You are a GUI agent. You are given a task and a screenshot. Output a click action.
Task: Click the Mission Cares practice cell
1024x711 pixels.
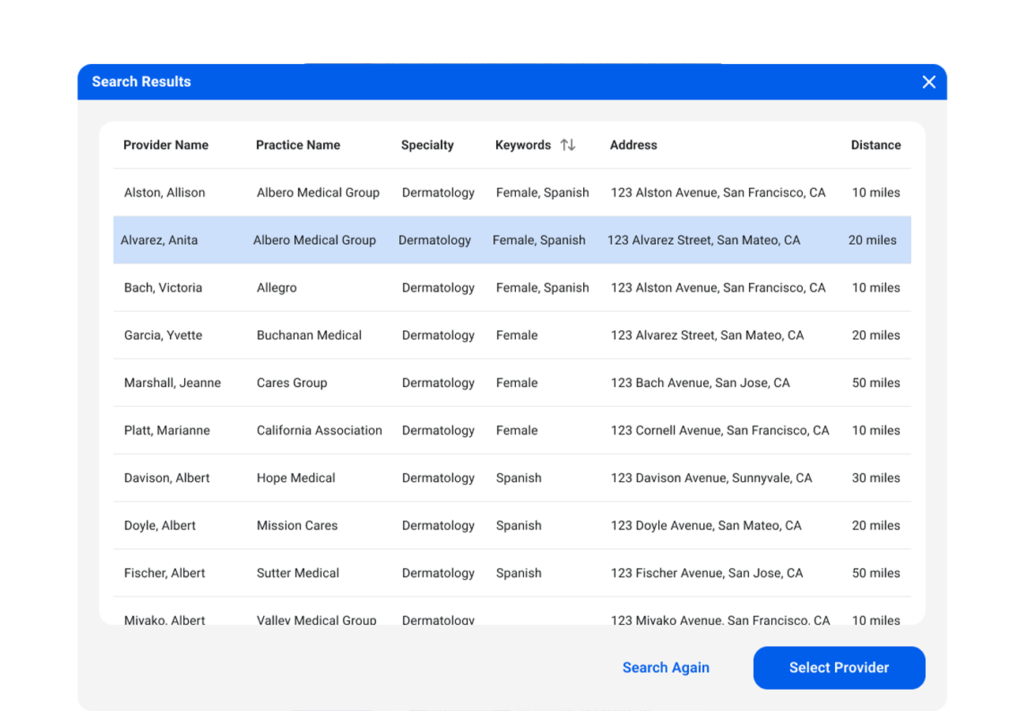[297, 526]
